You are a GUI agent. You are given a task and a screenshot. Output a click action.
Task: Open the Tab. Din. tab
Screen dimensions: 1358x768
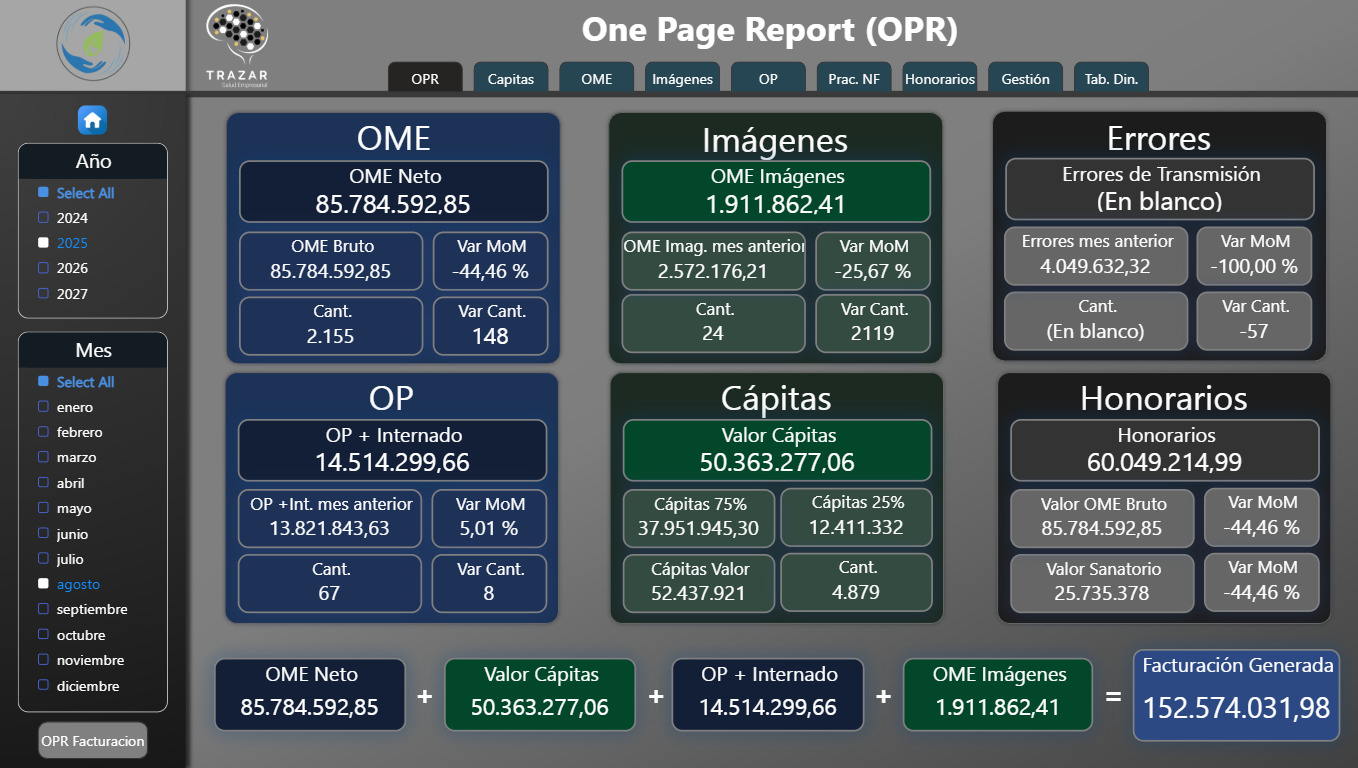tap(1111, 79)
